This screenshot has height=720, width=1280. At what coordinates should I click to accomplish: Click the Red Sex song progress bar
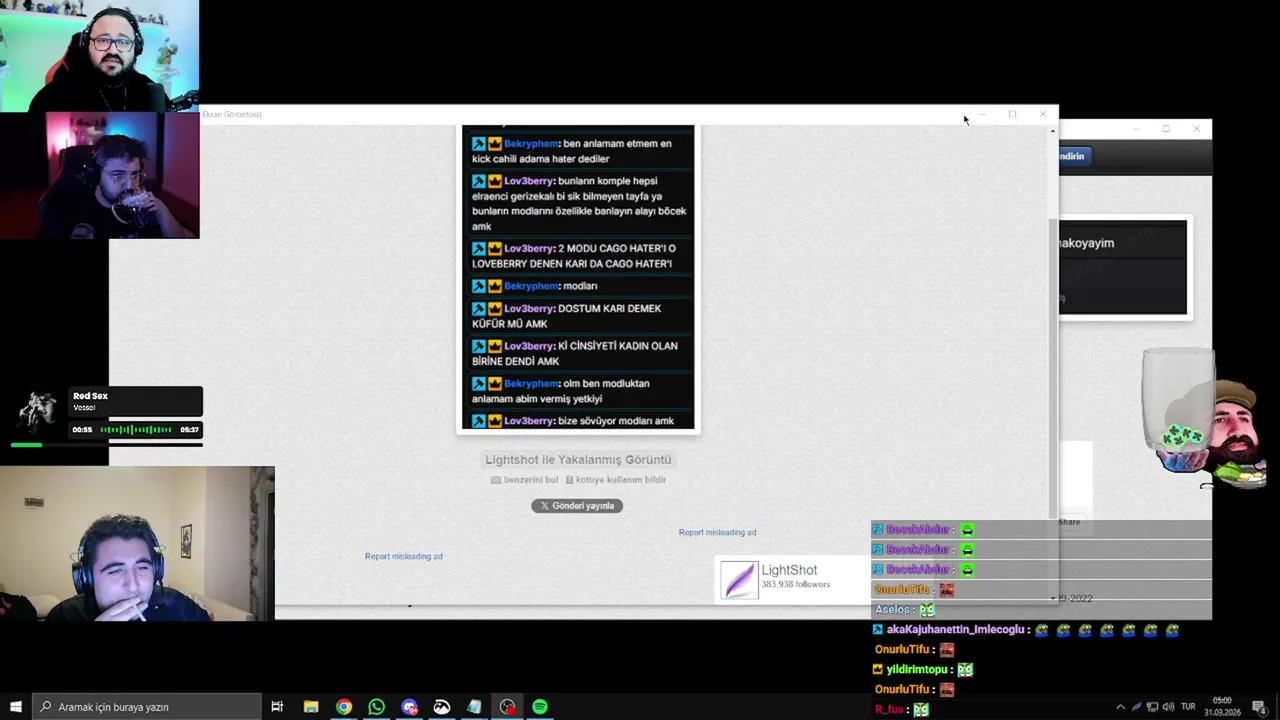pyautogui.click(x=106, y=445)
